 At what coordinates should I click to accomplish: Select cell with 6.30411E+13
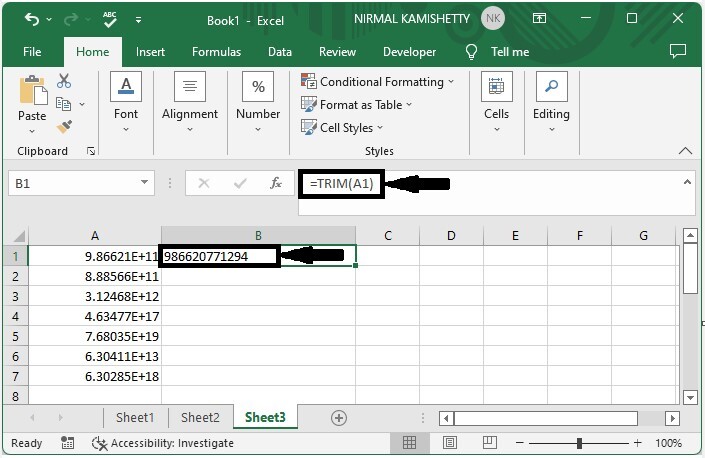tap(95, 356)
